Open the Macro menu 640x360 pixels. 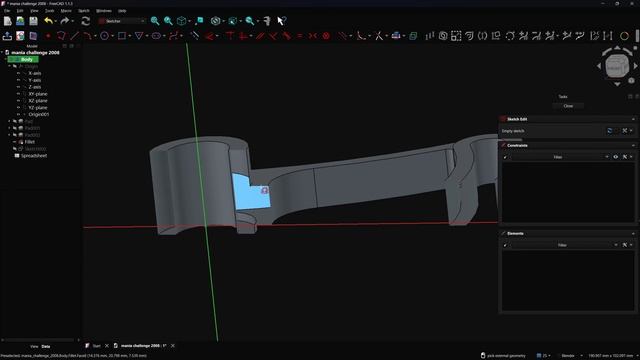[x=66, y=11]
